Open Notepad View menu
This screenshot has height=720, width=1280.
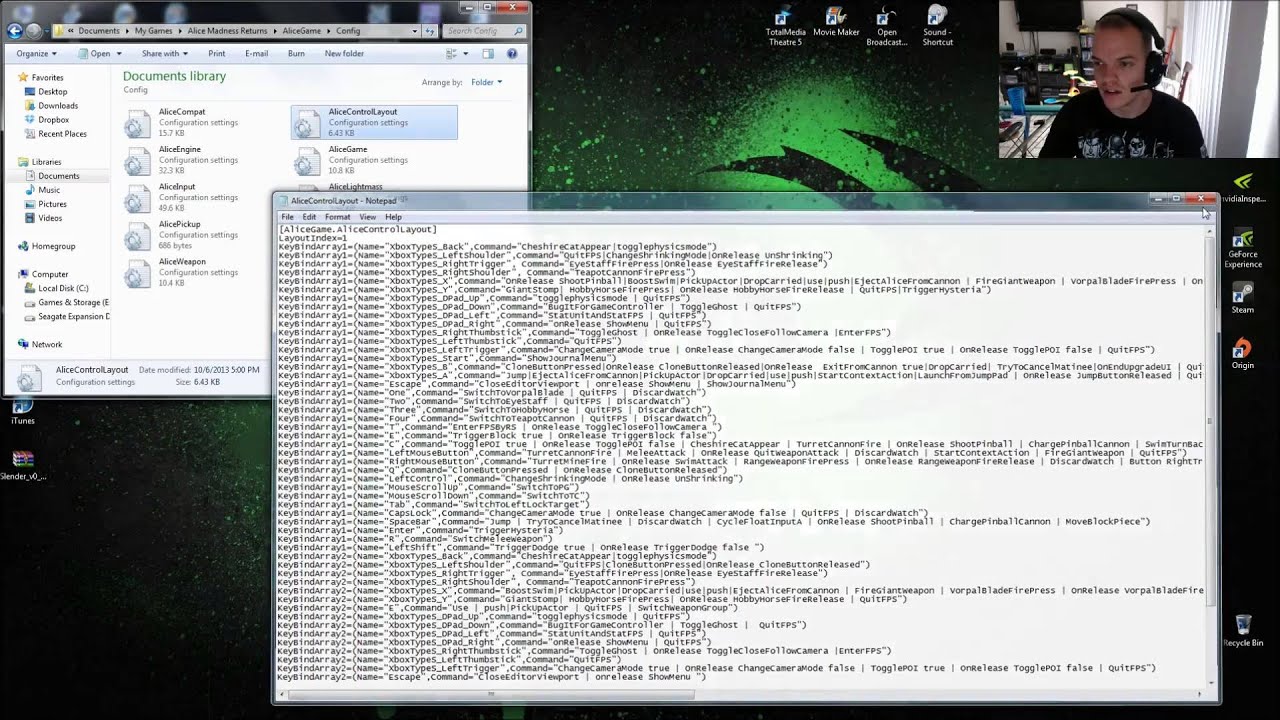pyautogui.click(x=368, y=217)
